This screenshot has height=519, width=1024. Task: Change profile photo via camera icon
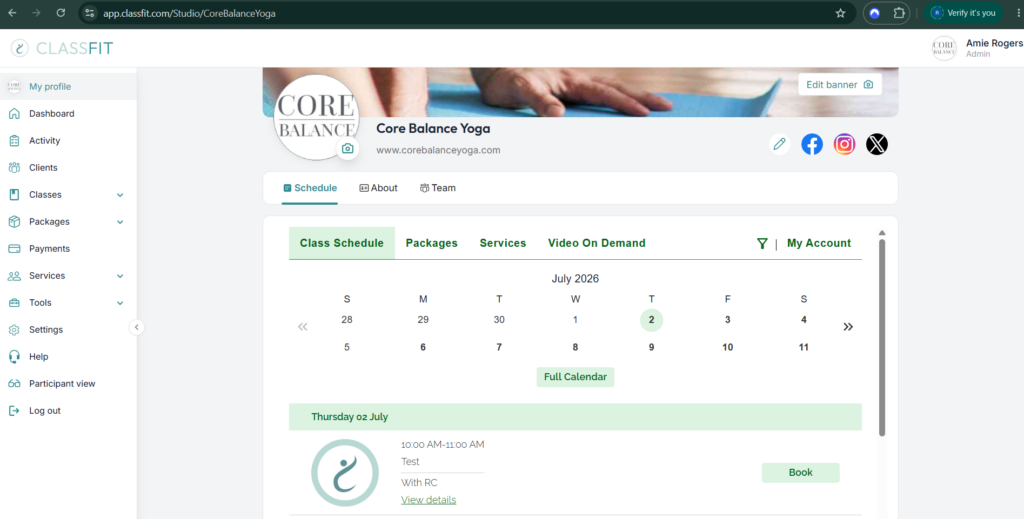347,149
